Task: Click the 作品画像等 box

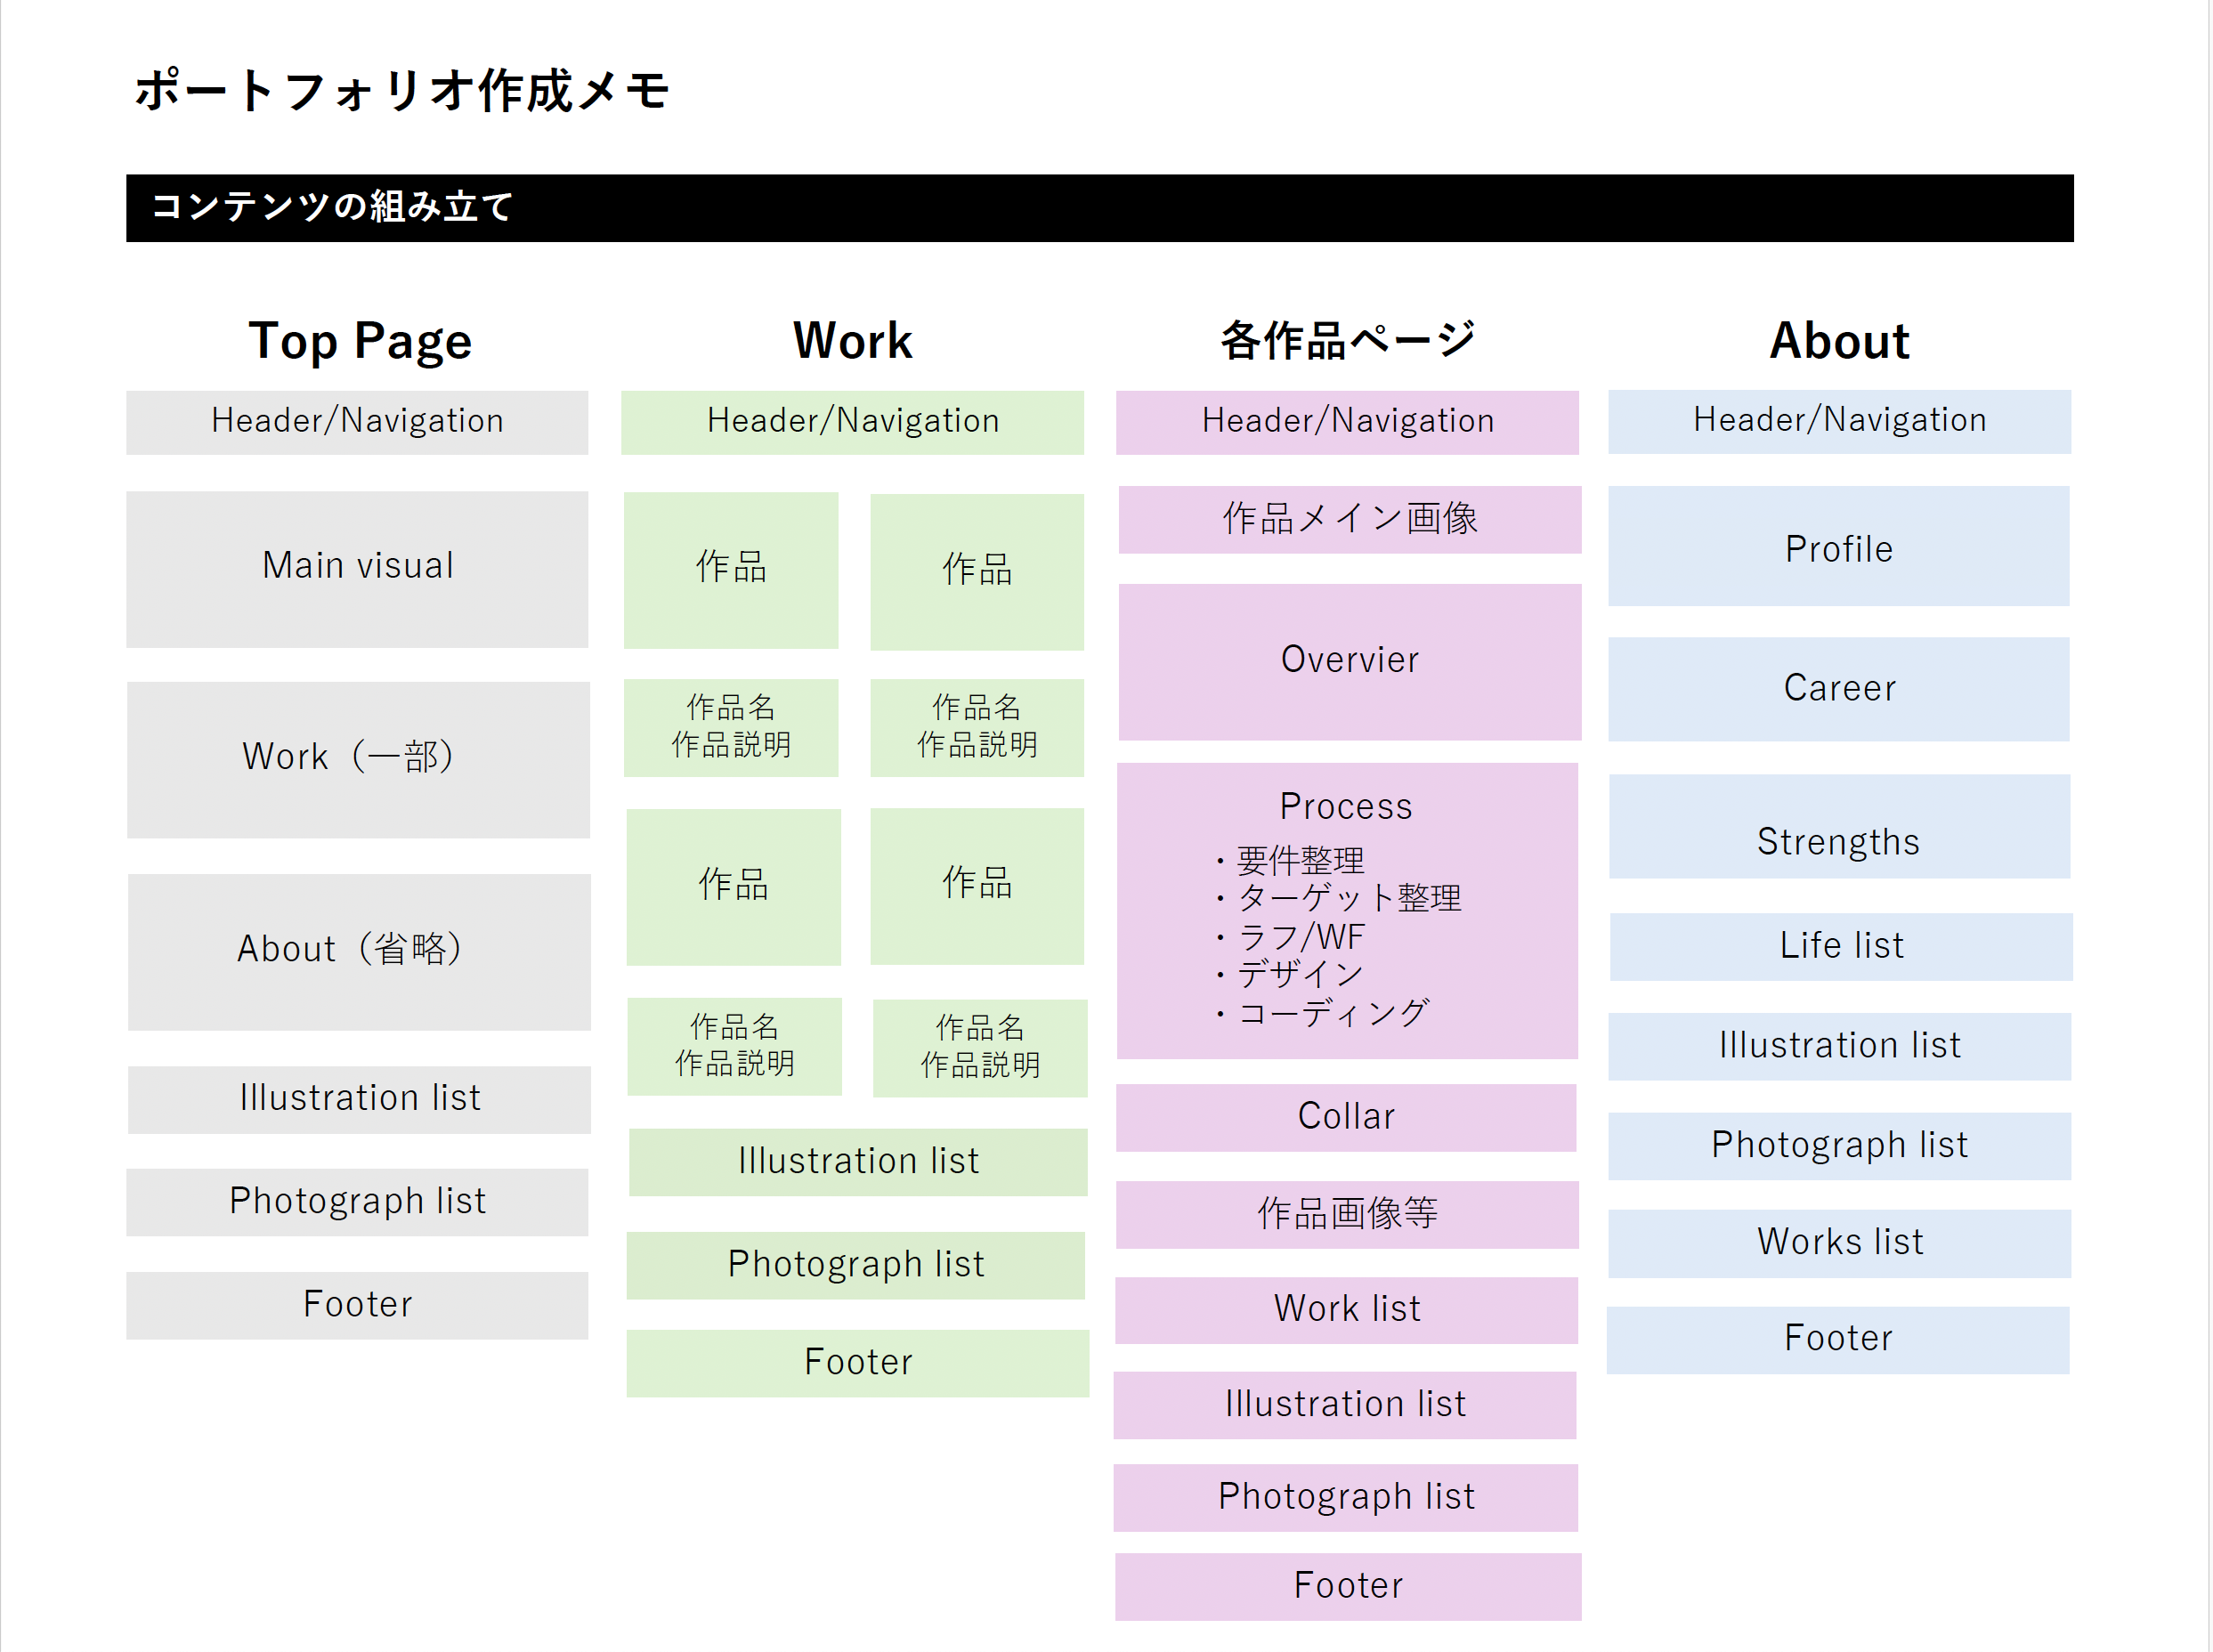Action: 1346,1214
